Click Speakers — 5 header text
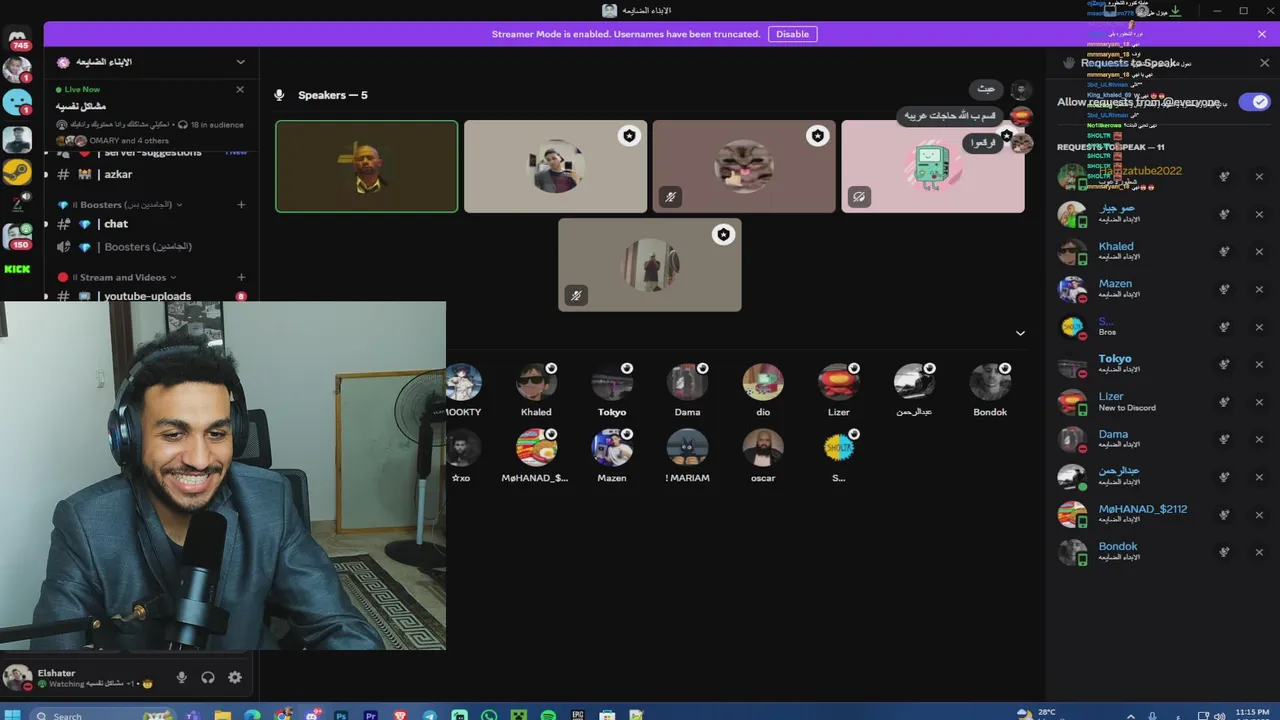The image size is (1280, 720). point(333,95)
